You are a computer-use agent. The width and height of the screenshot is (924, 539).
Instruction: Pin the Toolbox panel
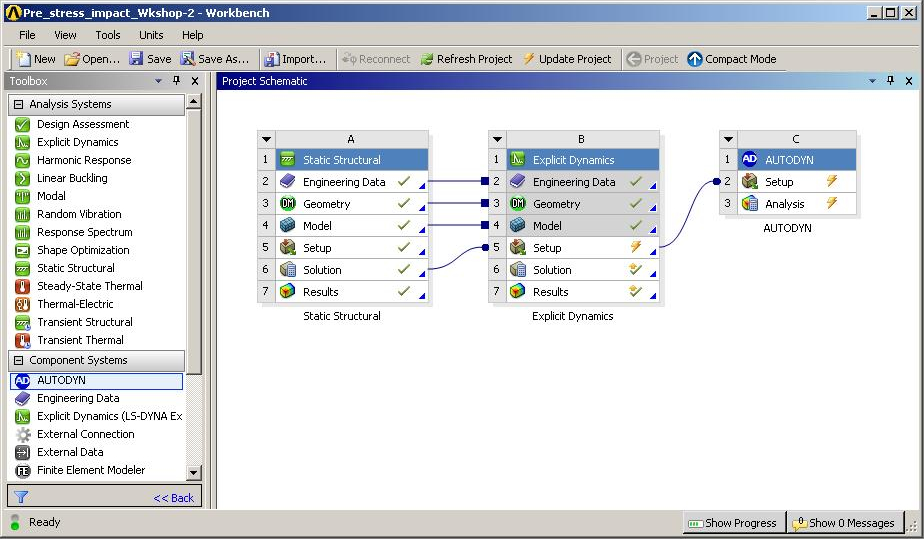click(x=176, y=81)
